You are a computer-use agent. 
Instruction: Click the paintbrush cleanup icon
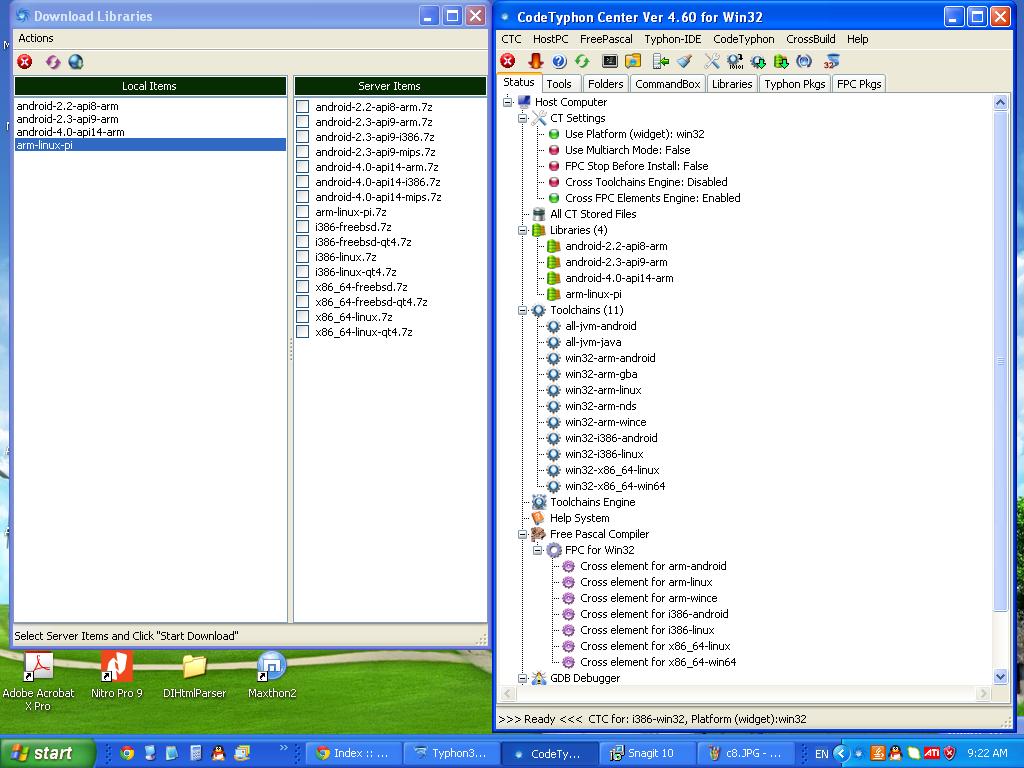pos(684,61)
